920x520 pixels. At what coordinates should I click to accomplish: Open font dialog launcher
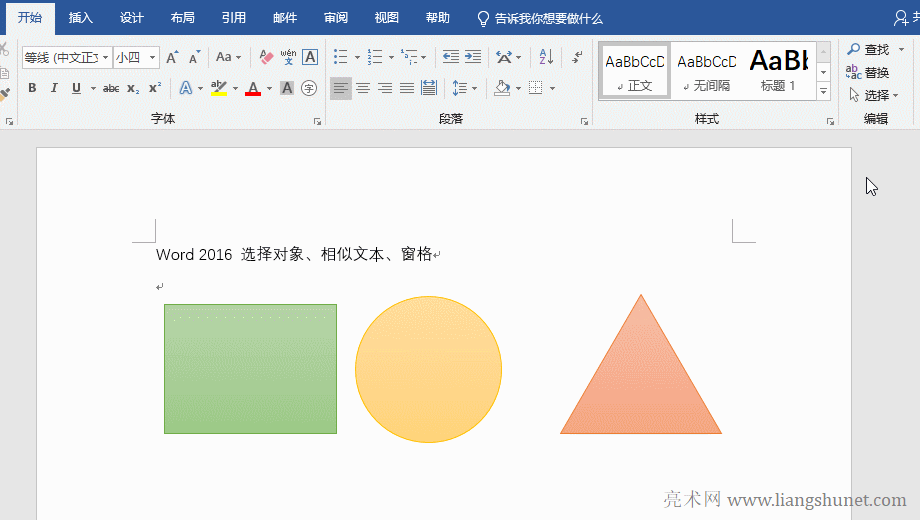[317, 121]
